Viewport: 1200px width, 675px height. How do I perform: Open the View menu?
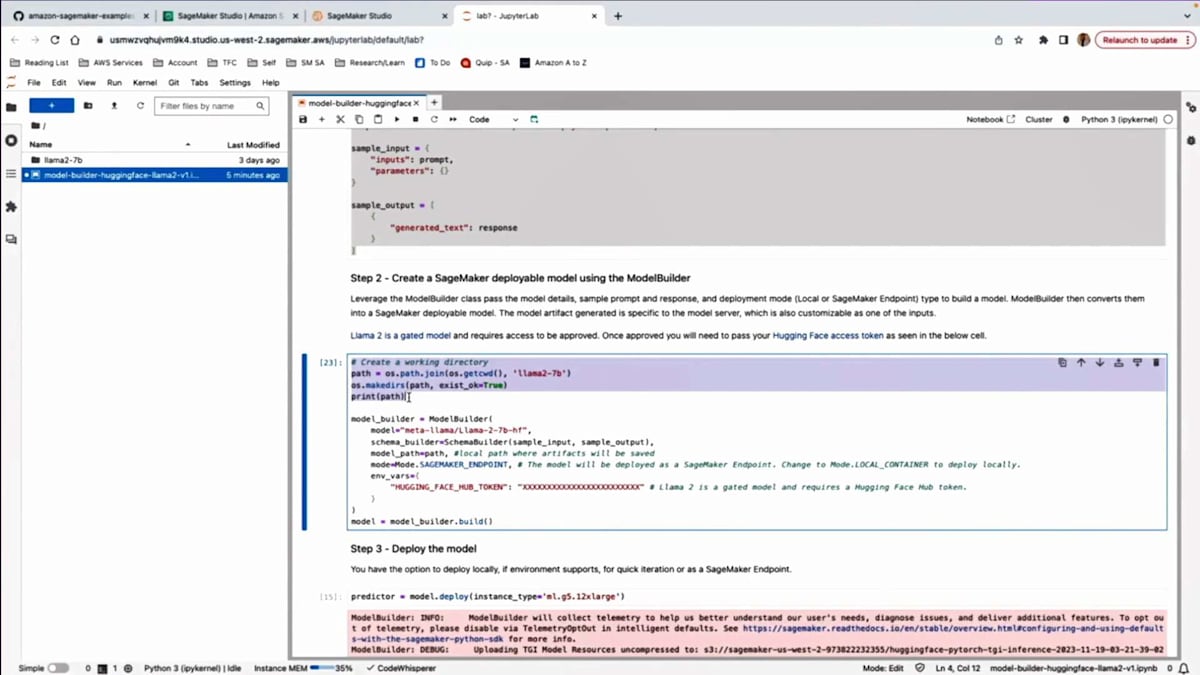click(x=87, y=83)
